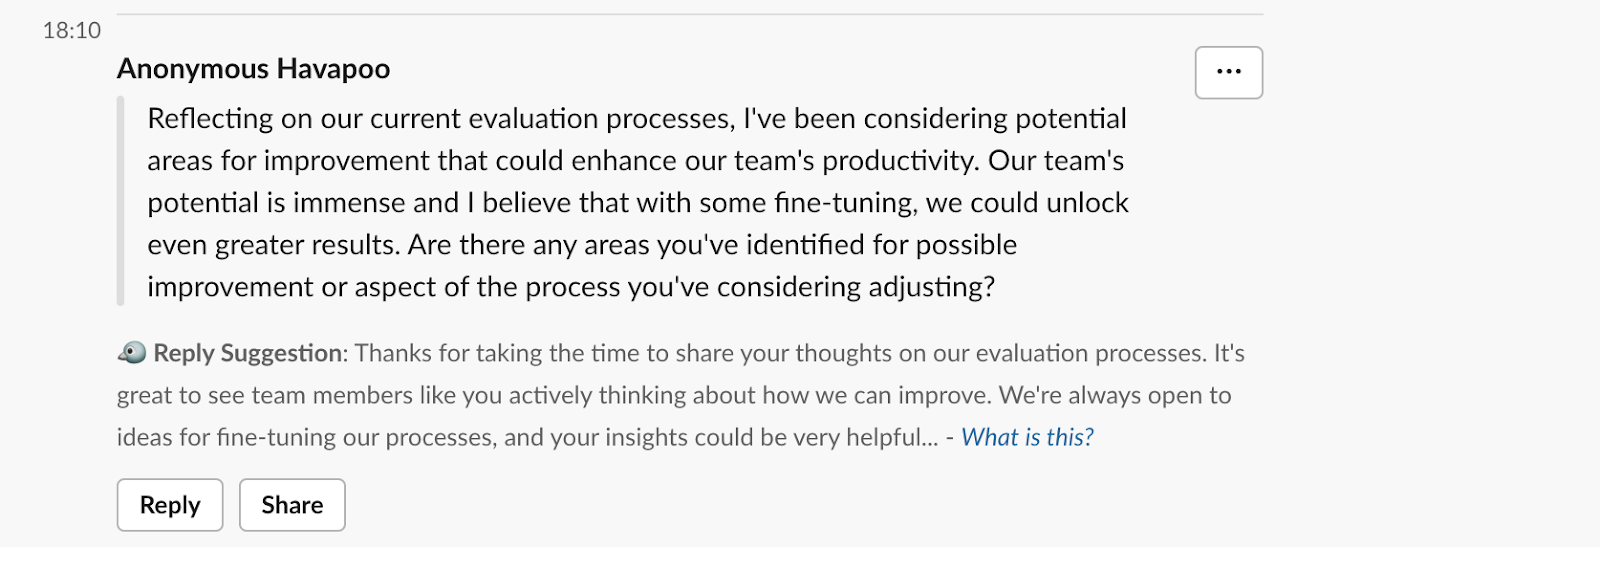Click the grey quote bar beside the message
1600x570 pixels.
tap(121, 201)
